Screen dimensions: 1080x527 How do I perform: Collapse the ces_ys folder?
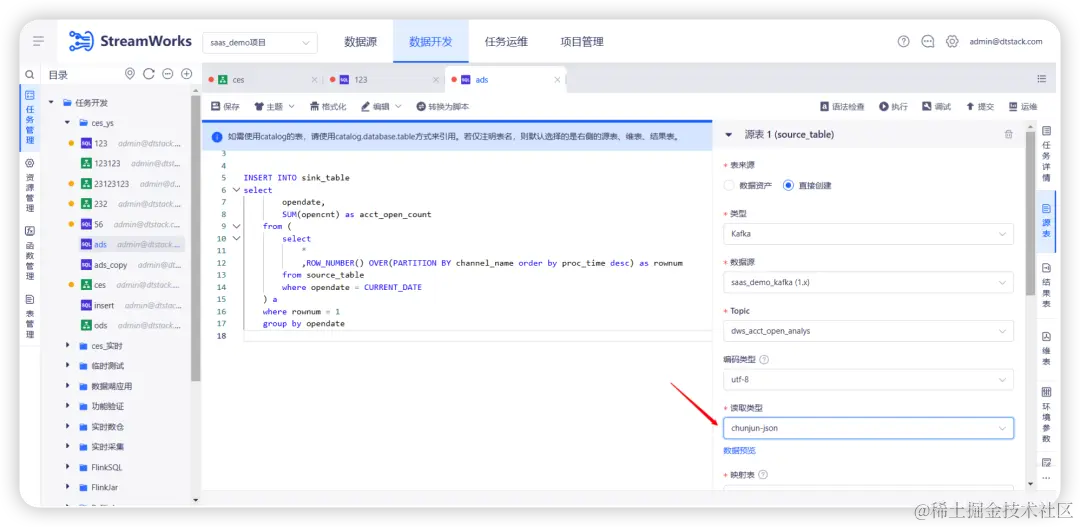68,123
